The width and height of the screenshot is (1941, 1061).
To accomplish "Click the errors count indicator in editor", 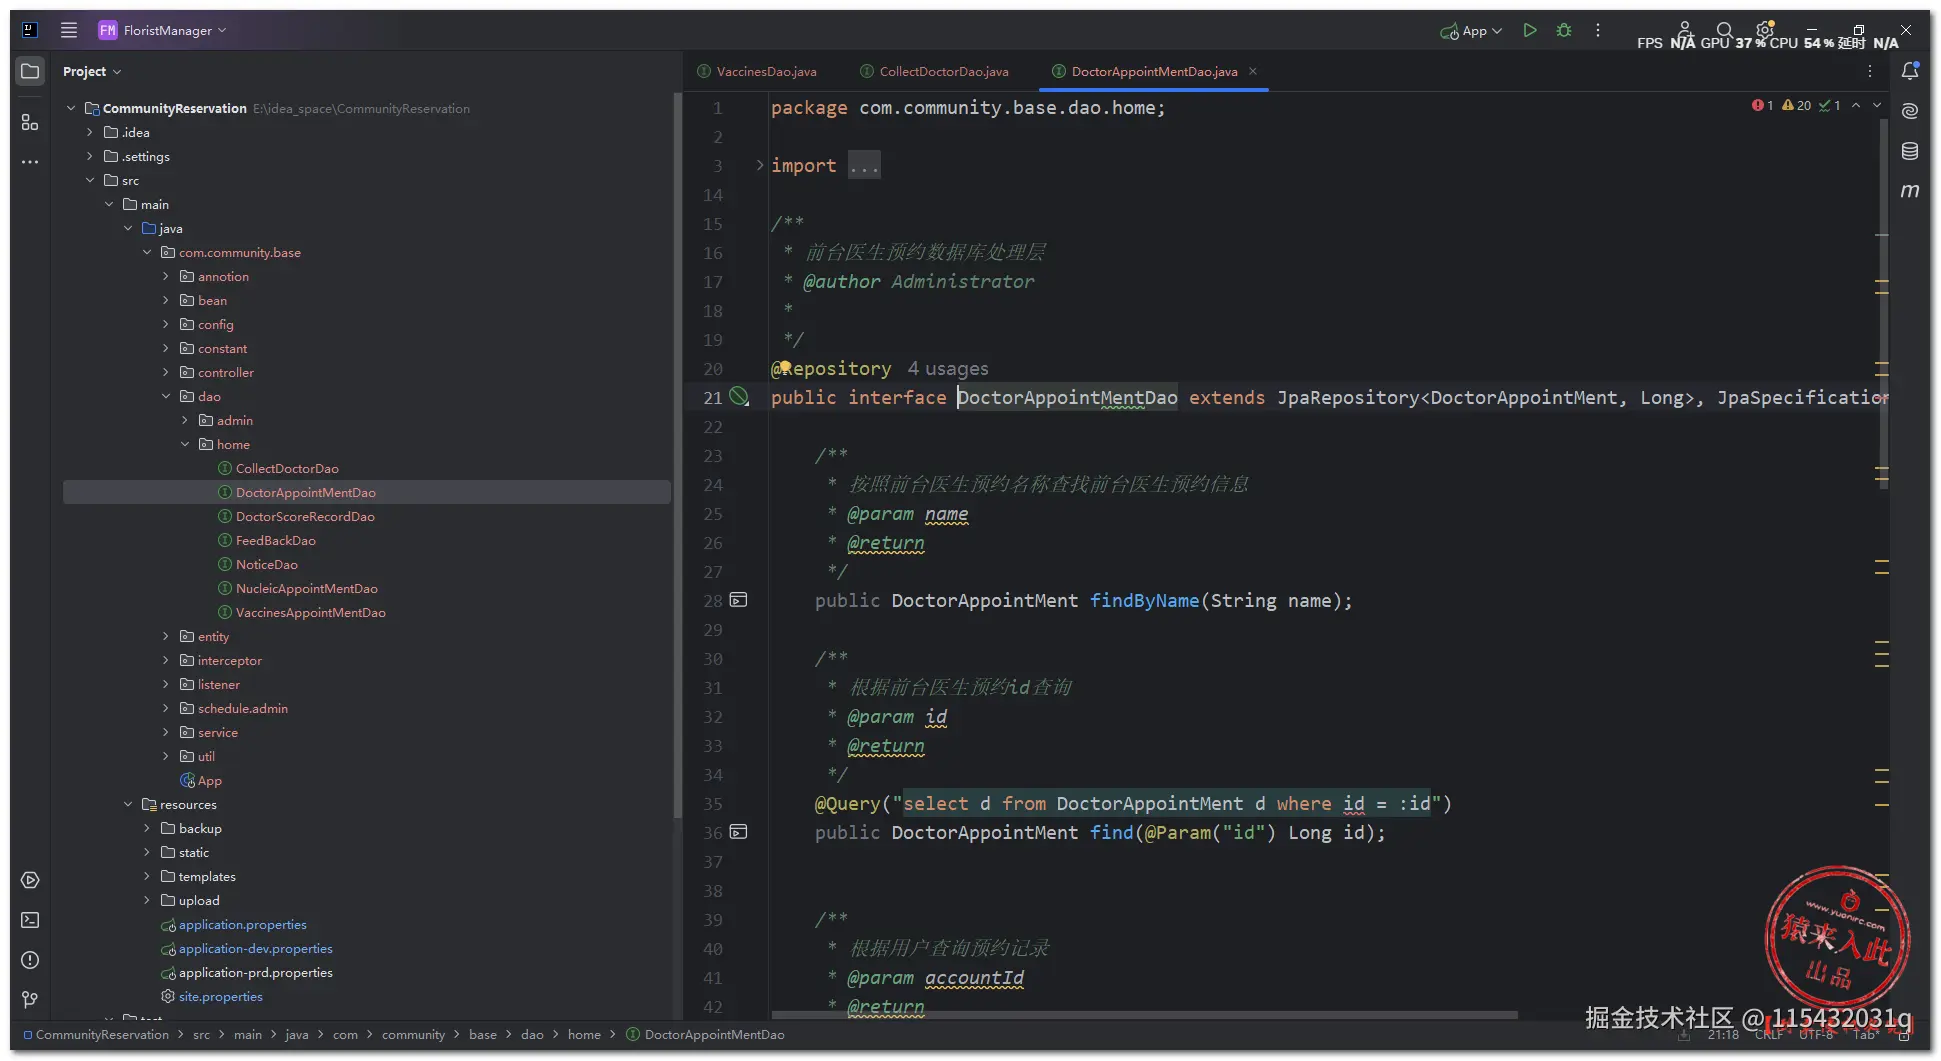I will [x=1762, y=105].
